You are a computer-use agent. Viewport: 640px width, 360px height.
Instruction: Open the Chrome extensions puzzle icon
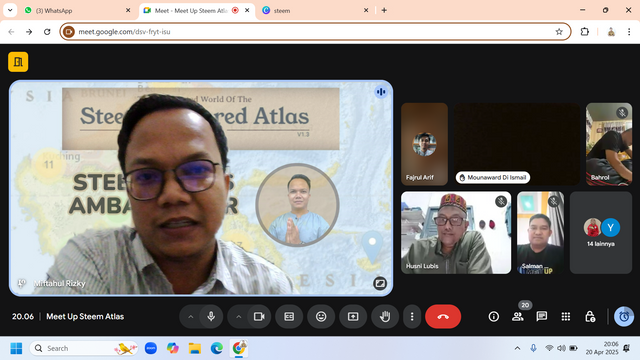click(585, 32)
